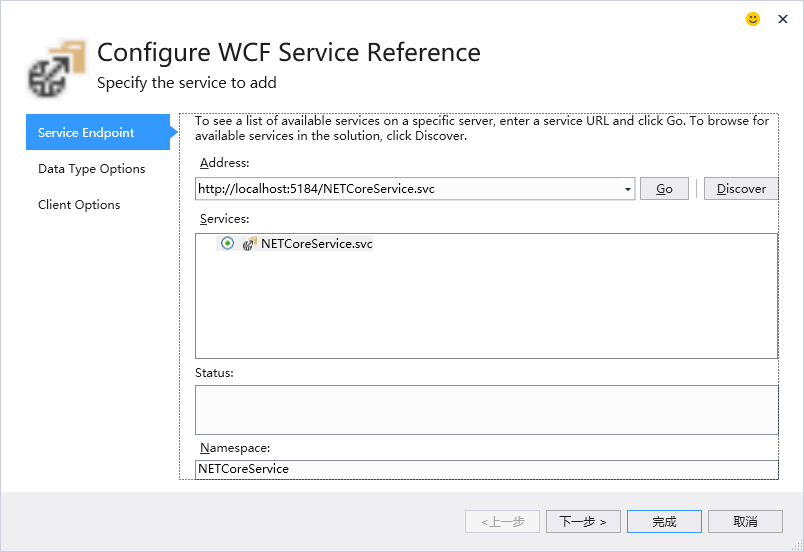Click the 'Specify the service to add' subtitle

coord(187,83)
